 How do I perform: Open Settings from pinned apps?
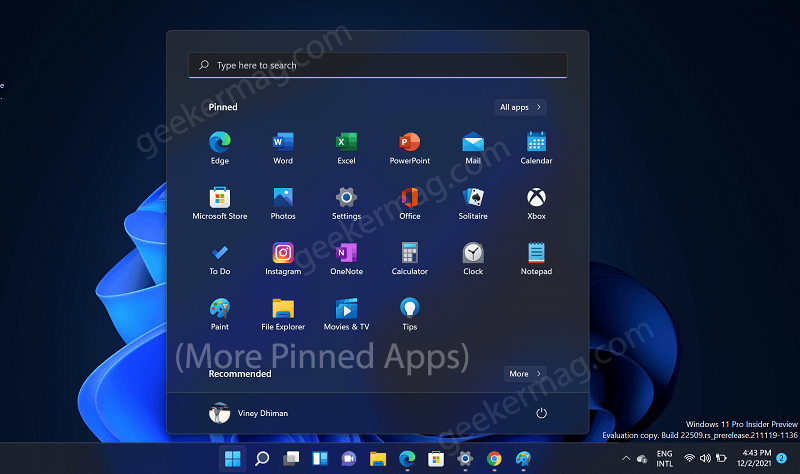[x=346, y=203]
